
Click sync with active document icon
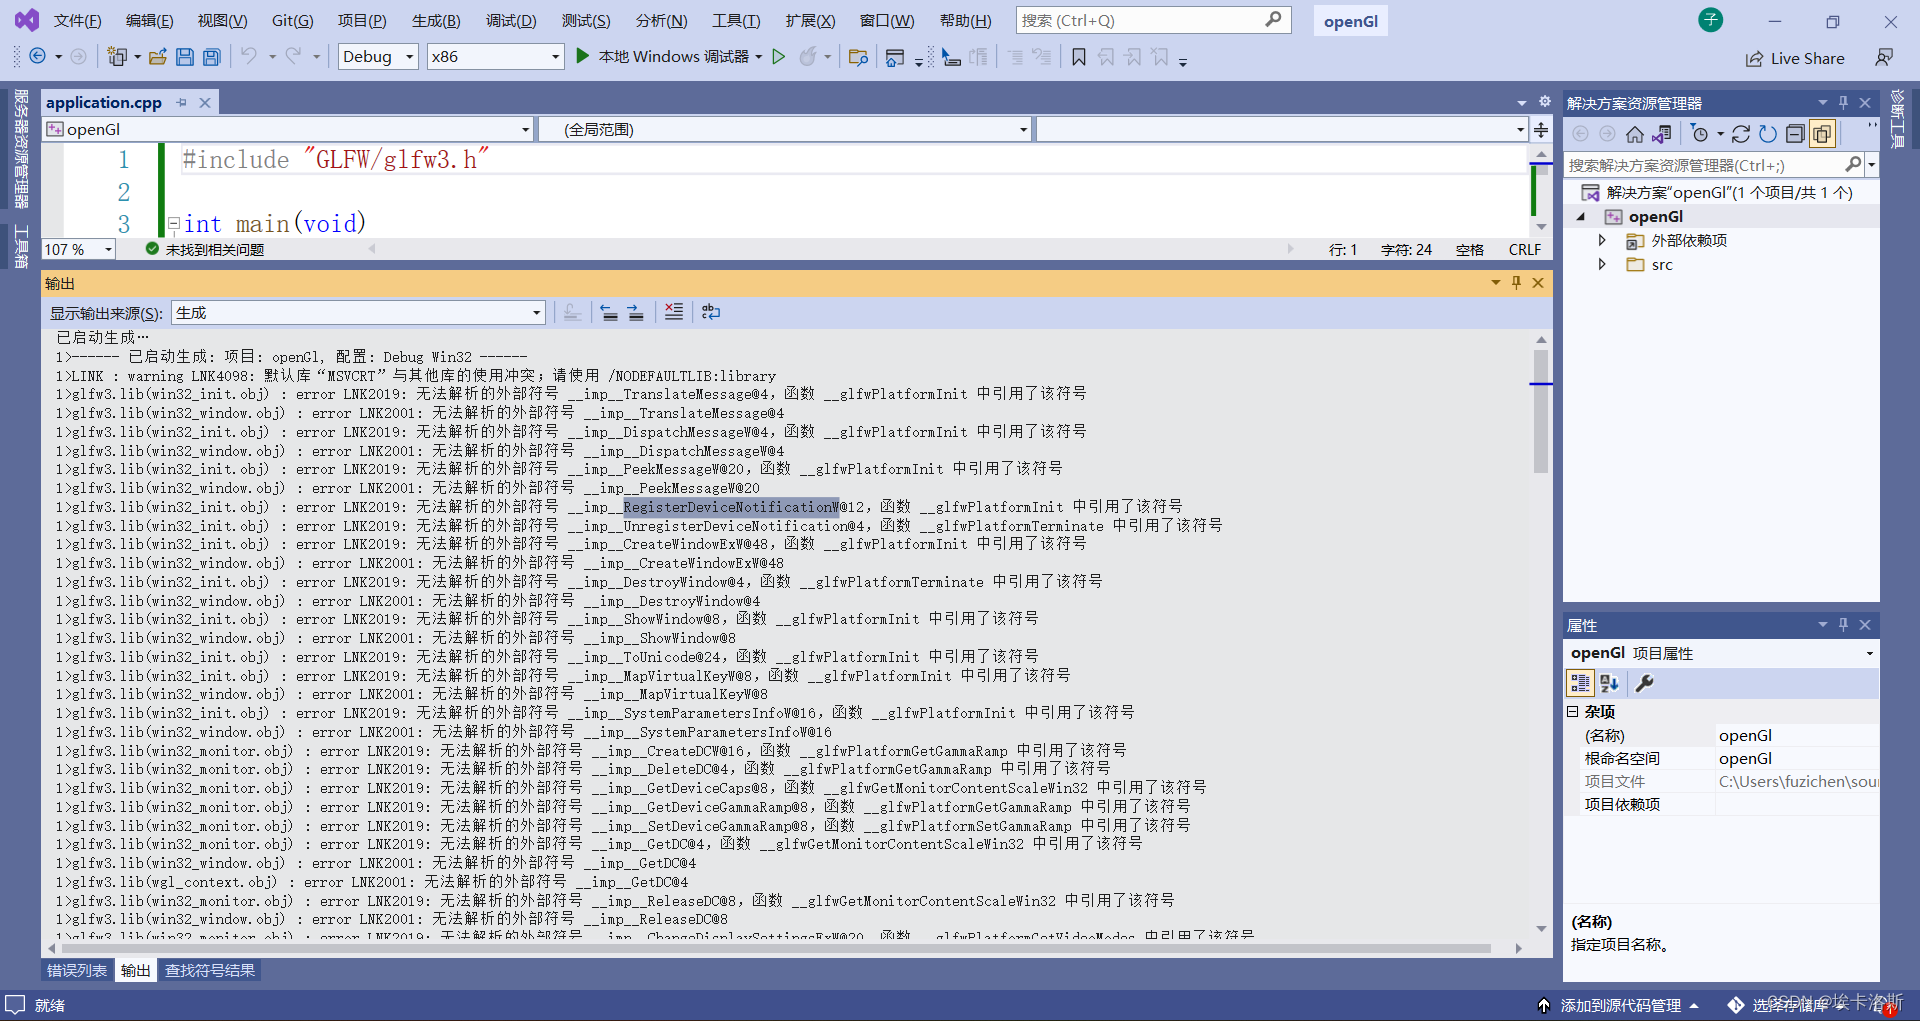click(x=1741, y=134)
